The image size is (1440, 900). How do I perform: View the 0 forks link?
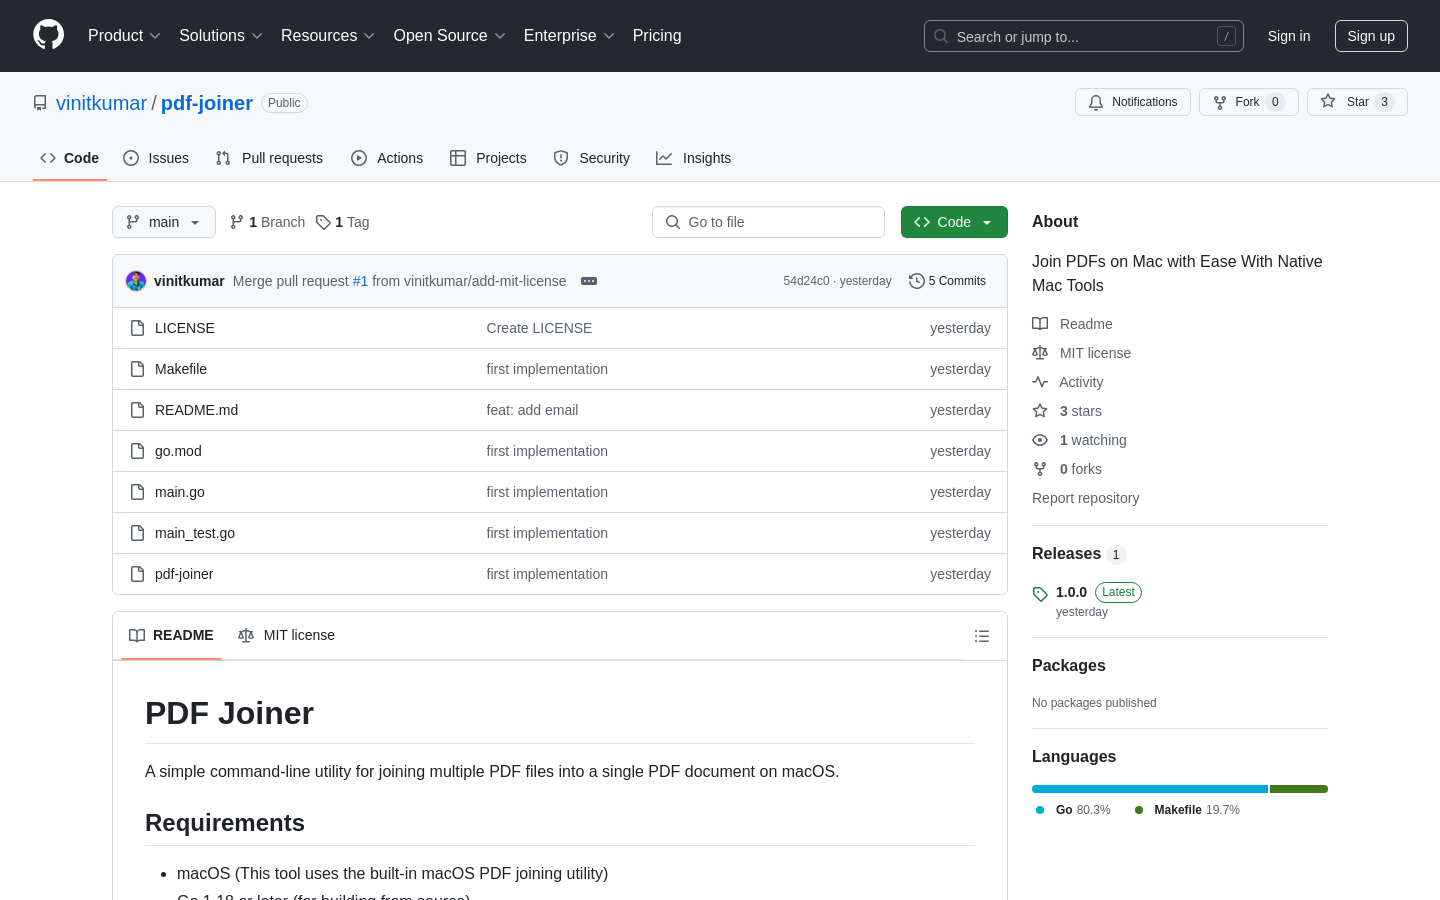coord(1067,469)
